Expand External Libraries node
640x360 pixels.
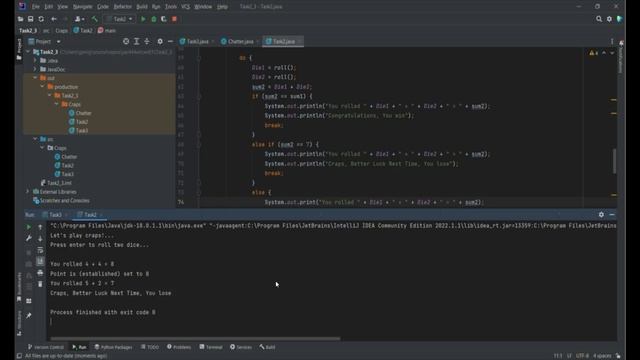(28, 191)
